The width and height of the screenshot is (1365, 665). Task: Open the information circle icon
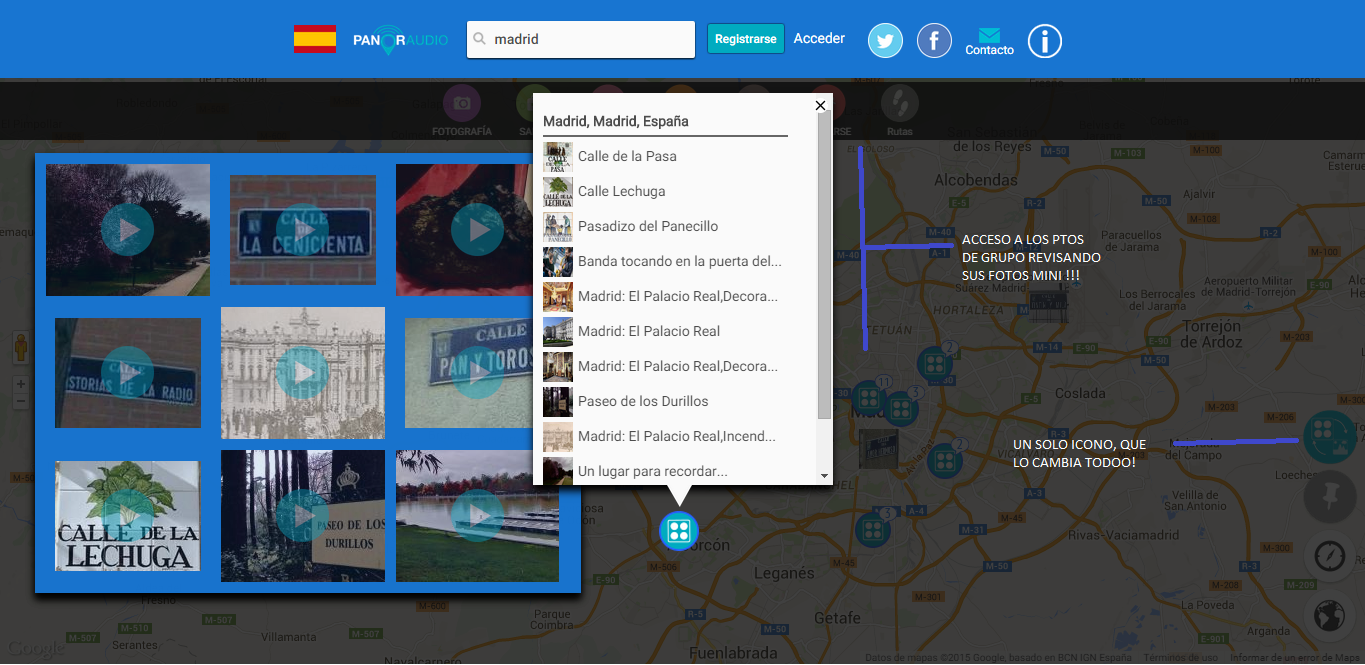coord(1044,41)
